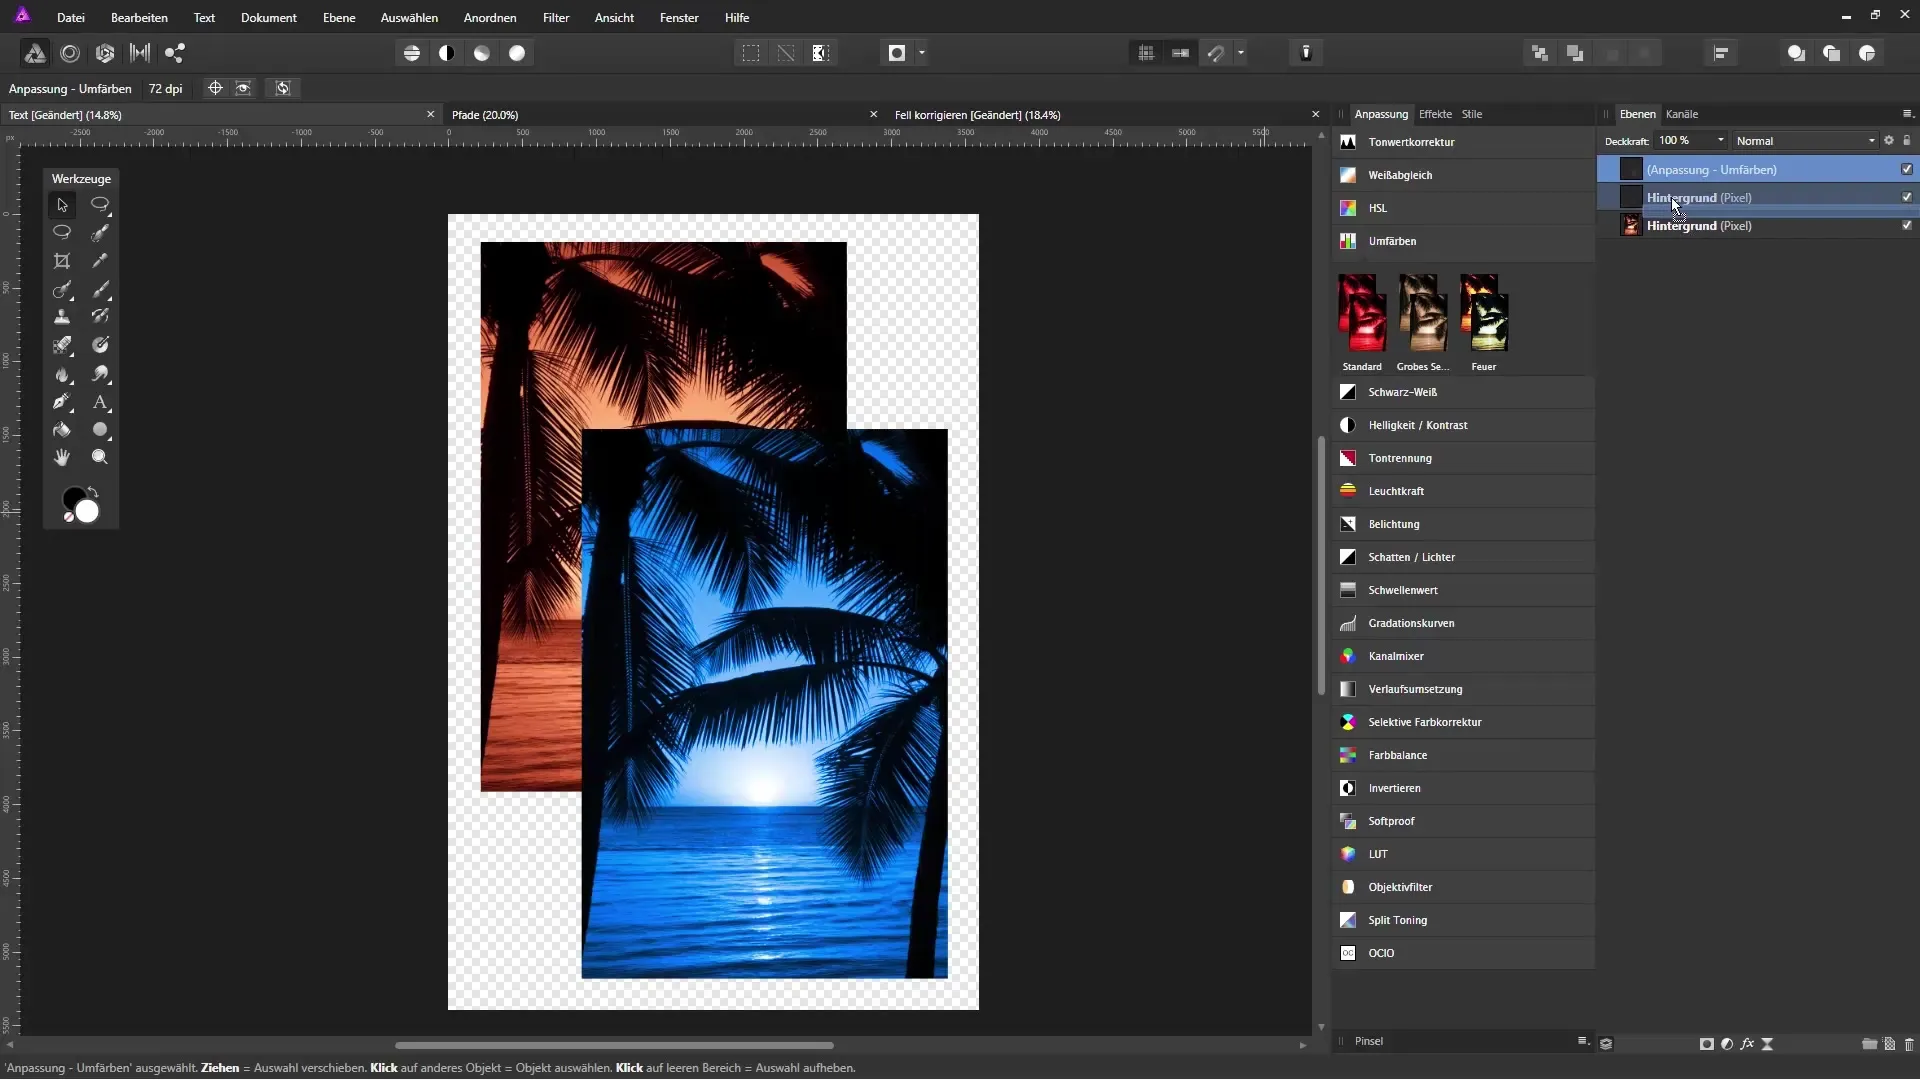
Task: Choose the Feuer Umfärben preset thumbnail
Action: [x=1484, y=313]
